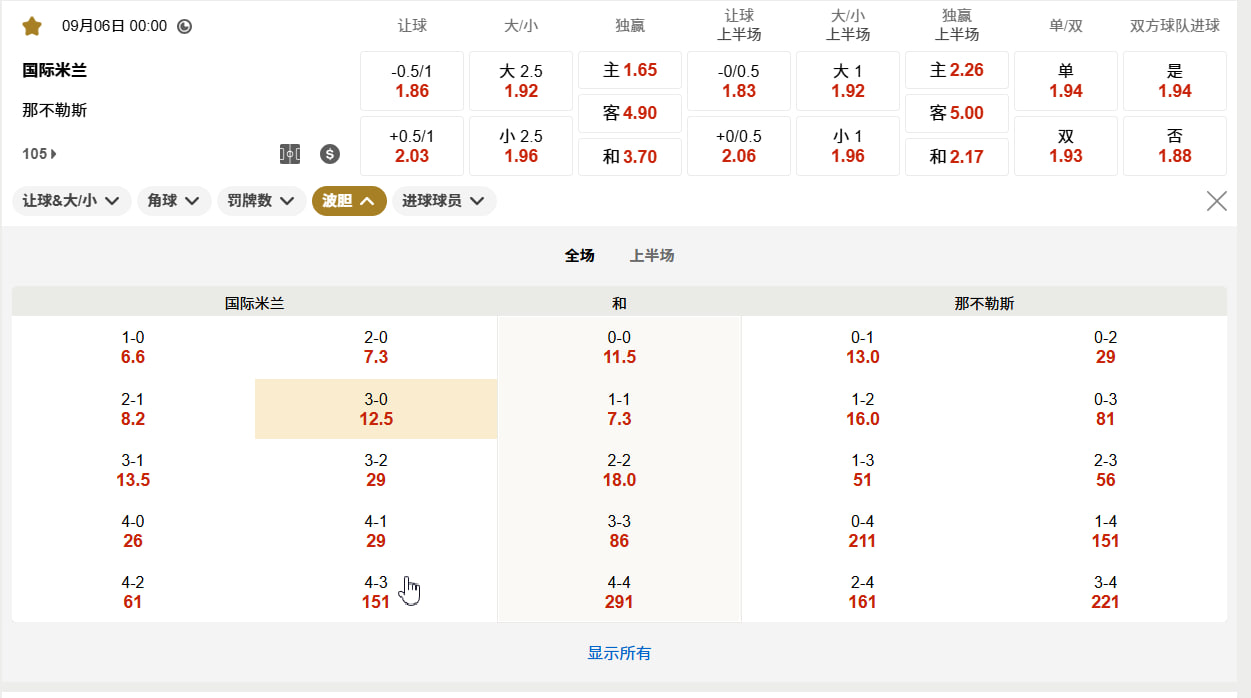Choose correct score 1-0 at 6.6
The width and height of the screenshot is (1251, 698).
[x=133, y=347]
